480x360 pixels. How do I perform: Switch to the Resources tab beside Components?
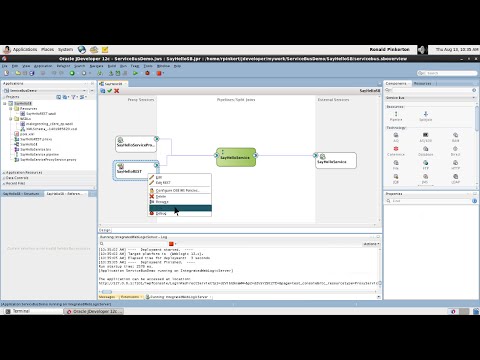[x=423, y=83]
